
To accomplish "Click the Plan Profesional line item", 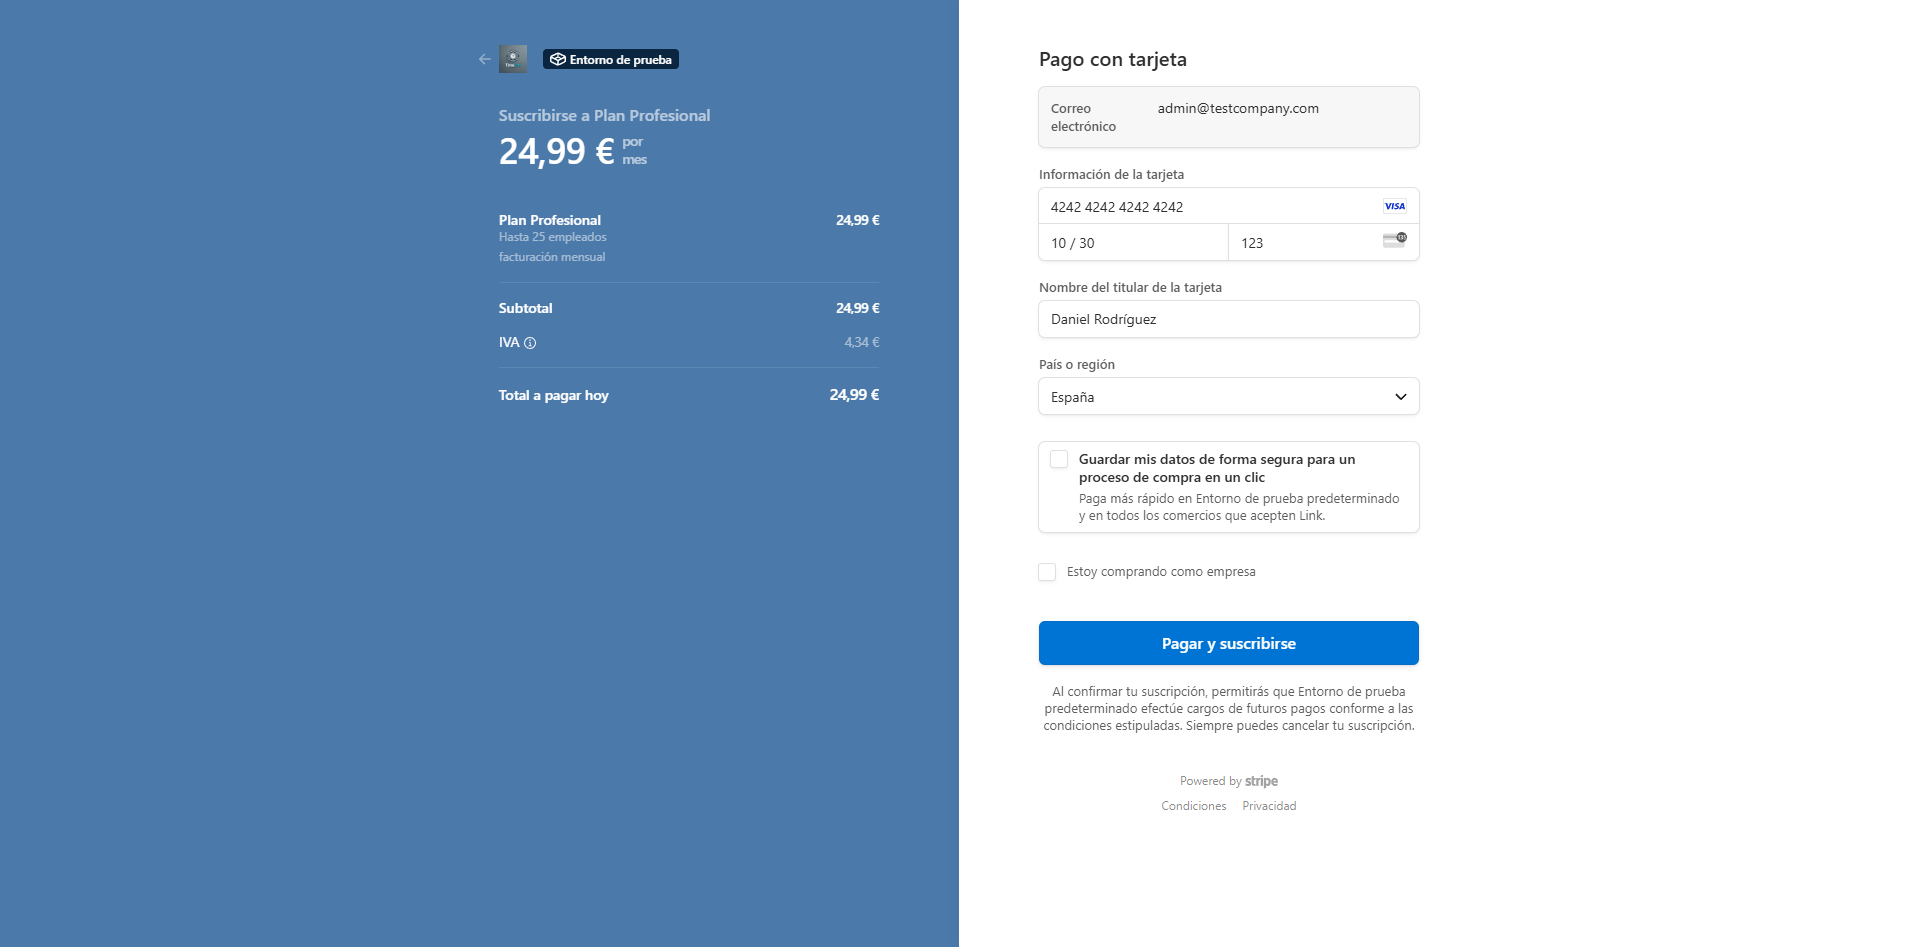I will coord(550,220).
